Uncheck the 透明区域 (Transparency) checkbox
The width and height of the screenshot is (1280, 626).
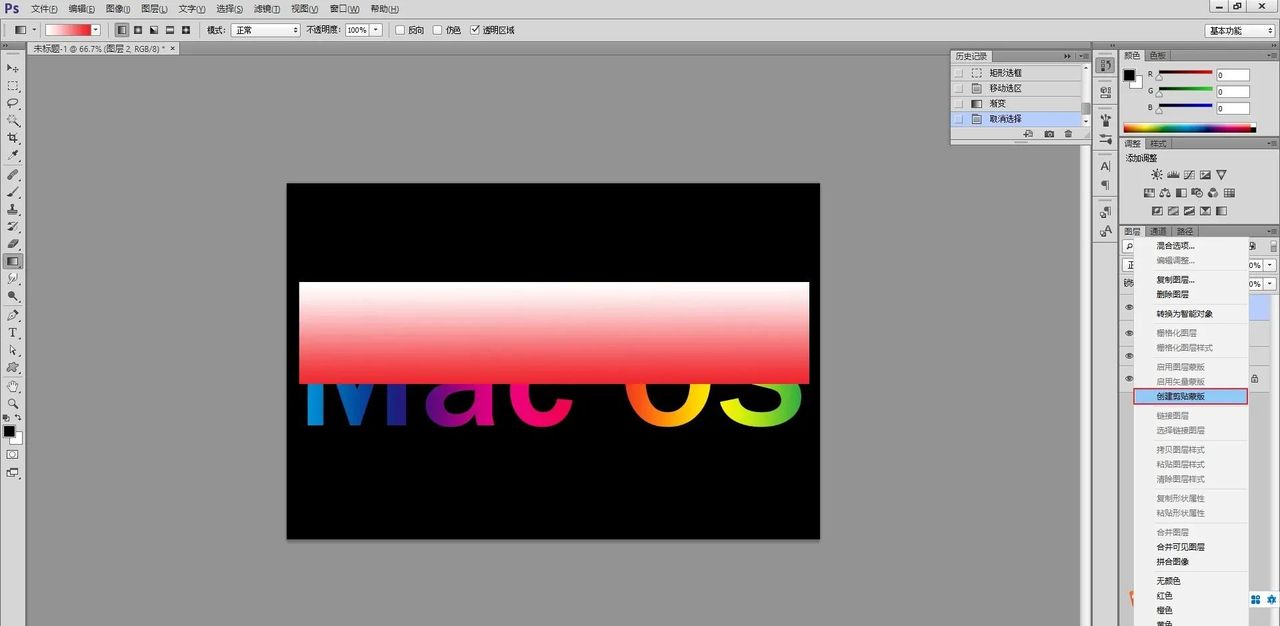(475, 30)
